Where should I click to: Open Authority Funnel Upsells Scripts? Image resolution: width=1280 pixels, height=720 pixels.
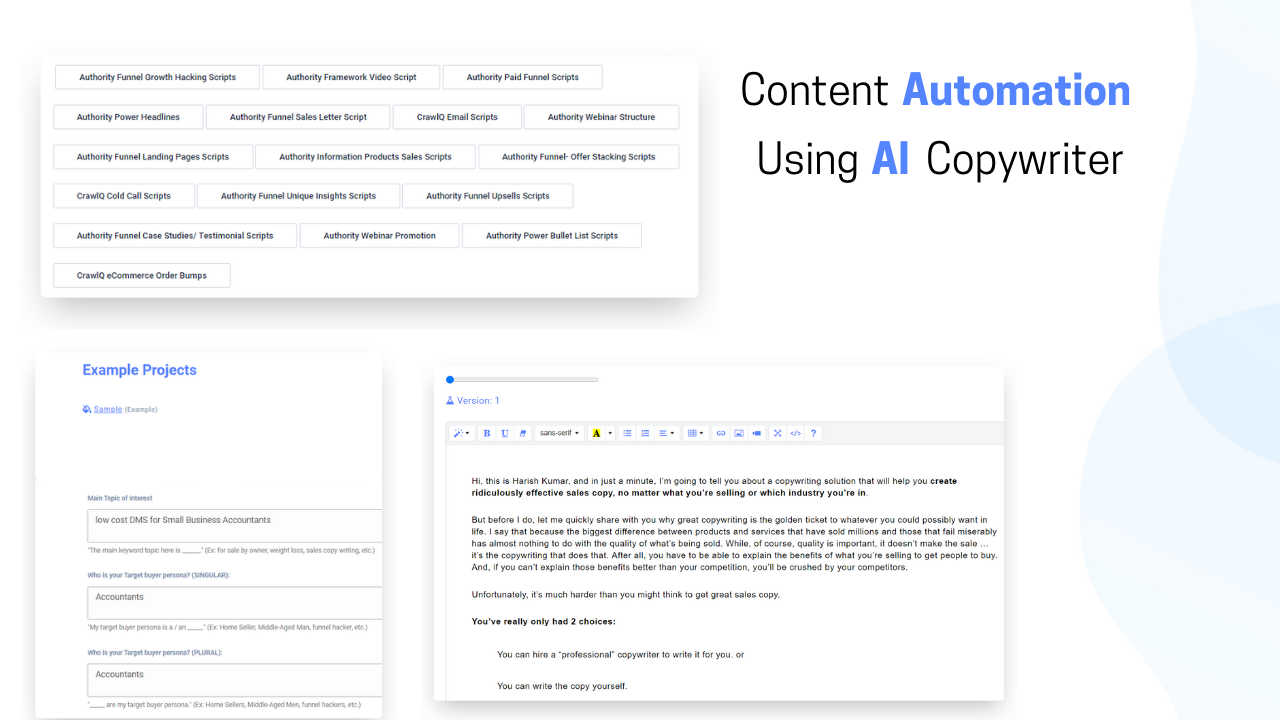(488, 196)
